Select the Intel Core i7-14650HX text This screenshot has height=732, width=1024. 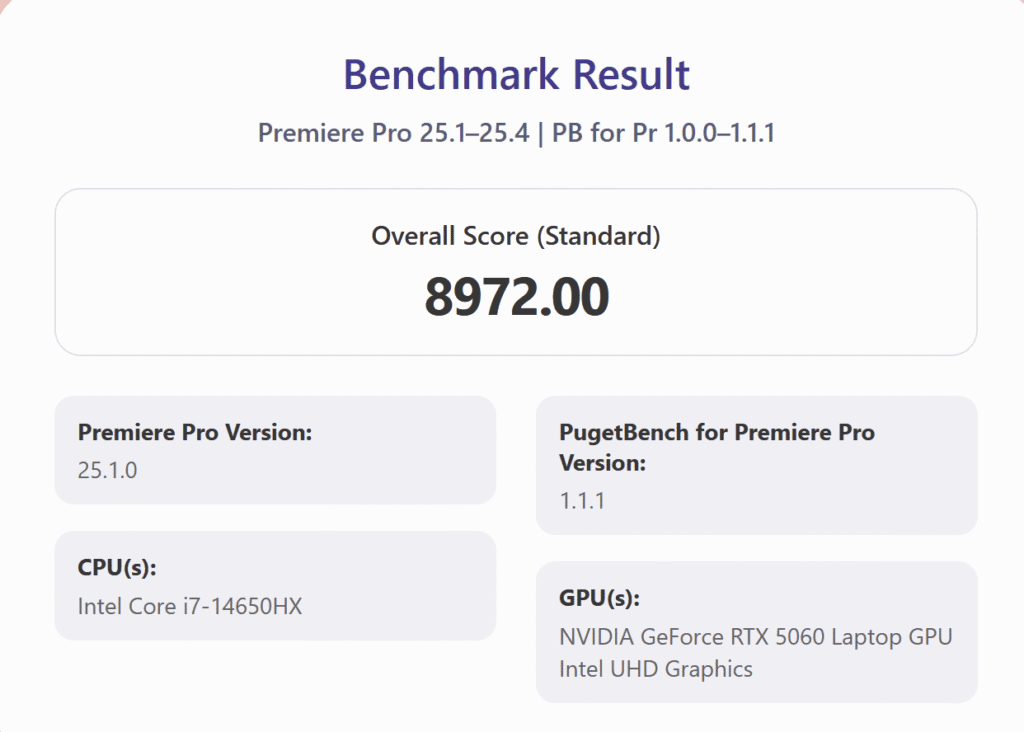tap(189, 605)
